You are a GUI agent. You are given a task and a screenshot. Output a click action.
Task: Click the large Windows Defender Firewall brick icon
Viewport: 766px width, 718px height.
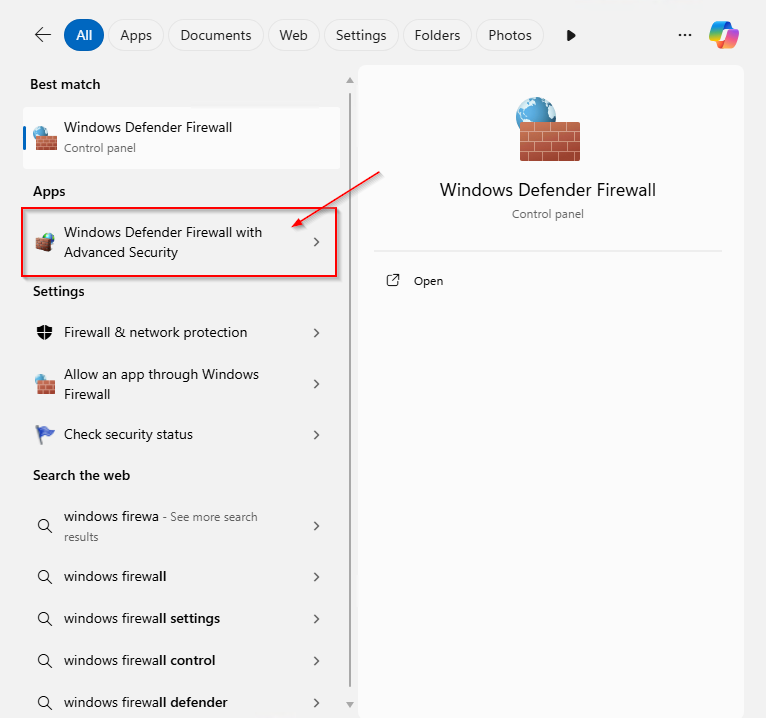pos(548,131)
